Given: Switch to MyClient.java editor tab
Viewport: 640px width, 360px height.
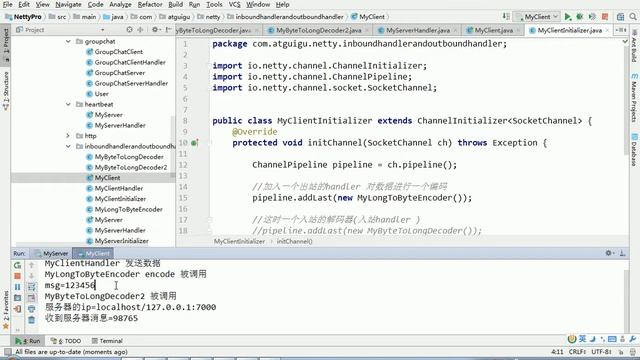Looking at the screenshot, I should [493, 30].
